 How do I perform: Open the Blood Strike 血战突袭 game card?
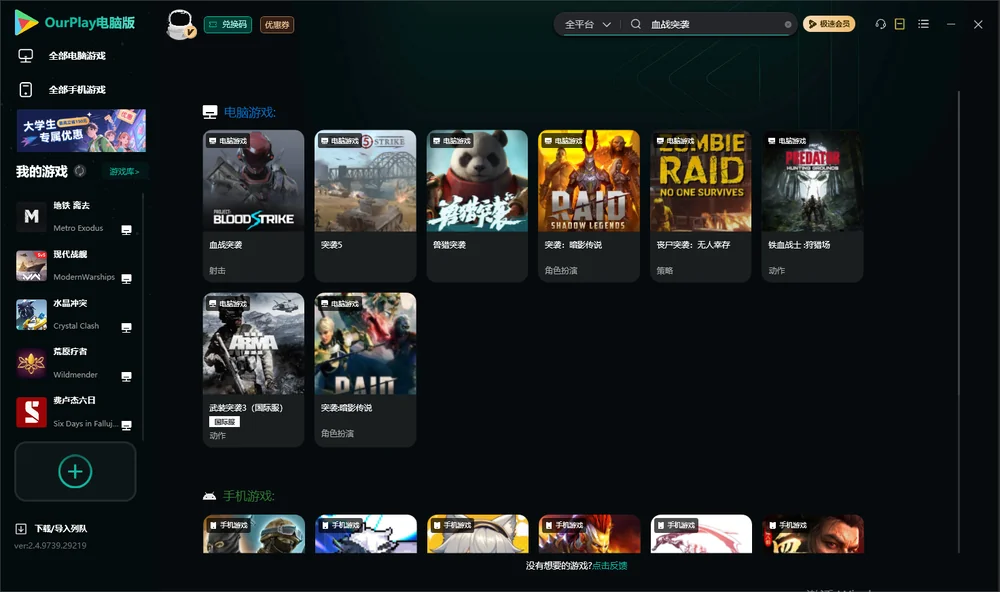tap(254, 206)
